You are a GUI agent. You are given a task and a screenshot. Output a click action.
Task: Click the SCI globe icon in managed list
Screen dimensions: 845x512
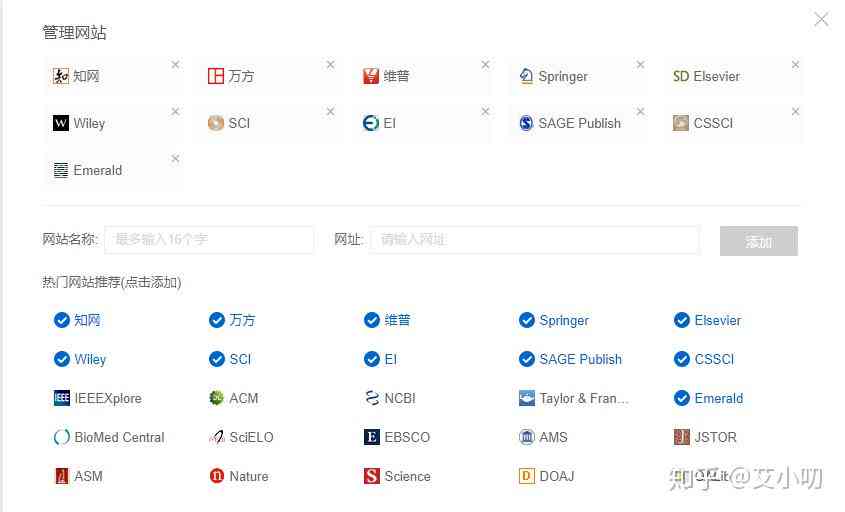[x=216, y=123]
